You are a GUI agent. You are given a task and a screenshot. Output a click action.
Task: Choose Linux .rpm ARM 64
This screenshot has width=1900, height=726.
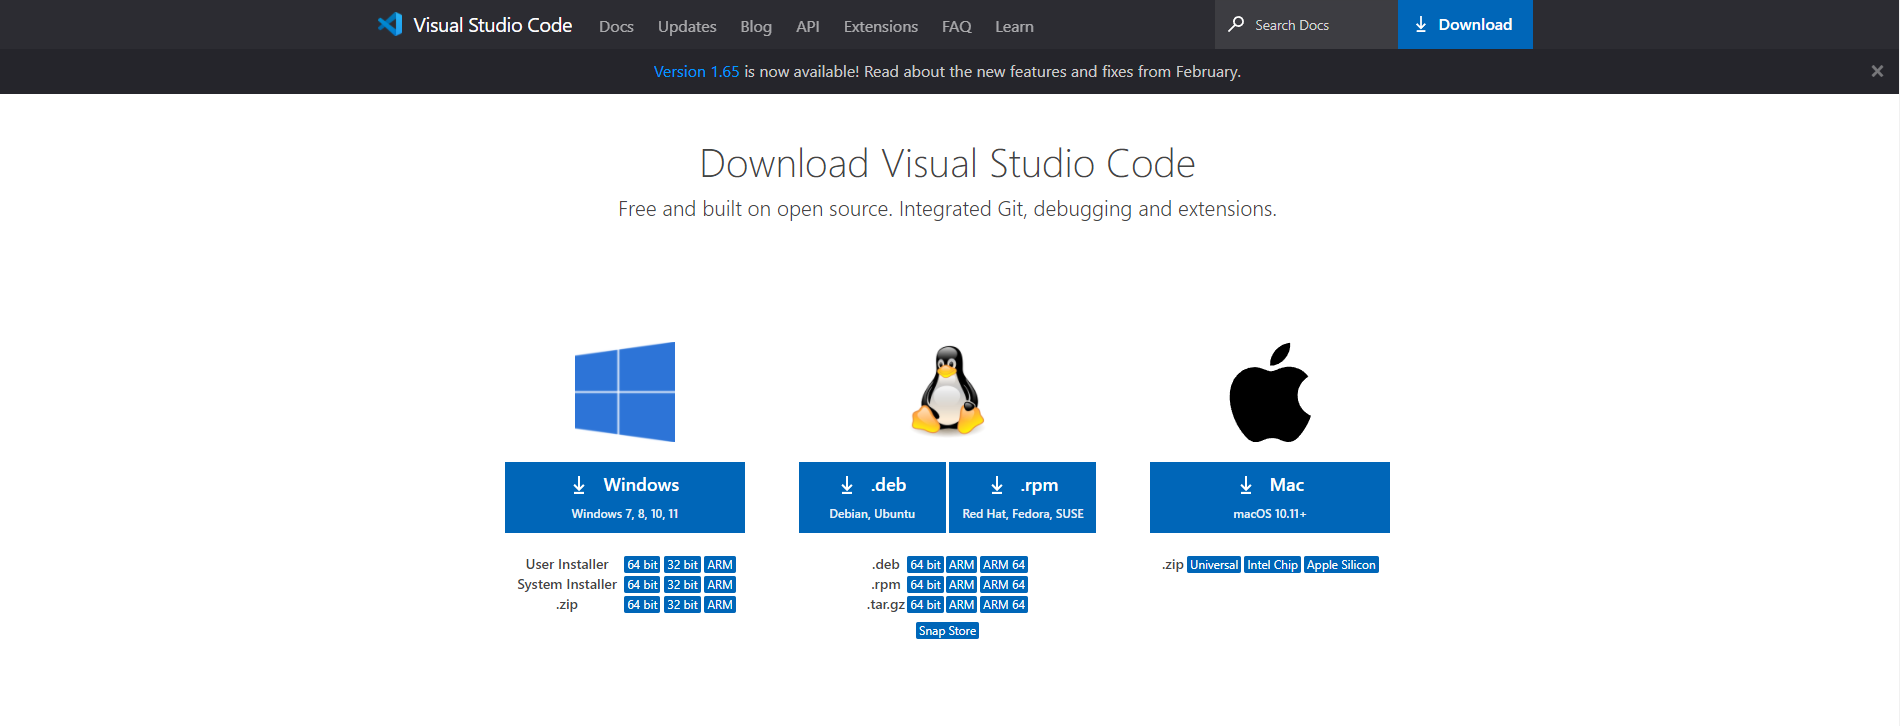tap(1004, 585)
